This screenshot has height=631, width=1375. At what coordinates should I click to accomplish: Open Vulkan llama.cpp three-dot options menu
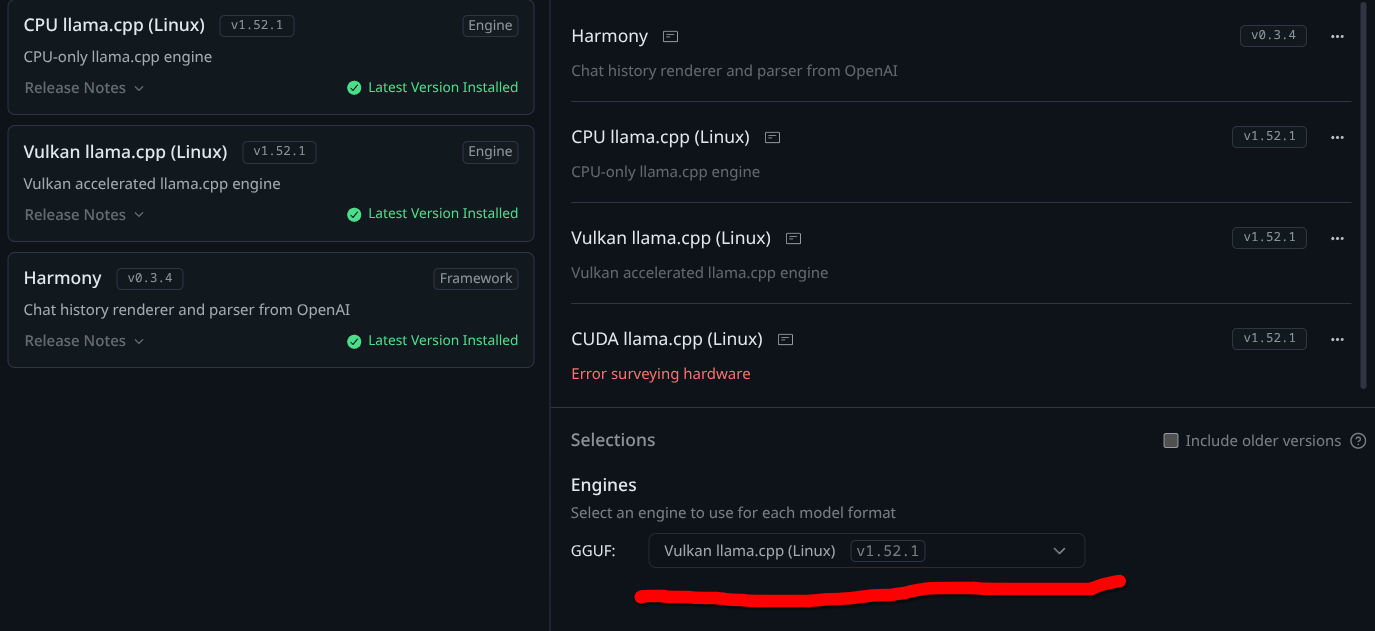click(1337, 238)
